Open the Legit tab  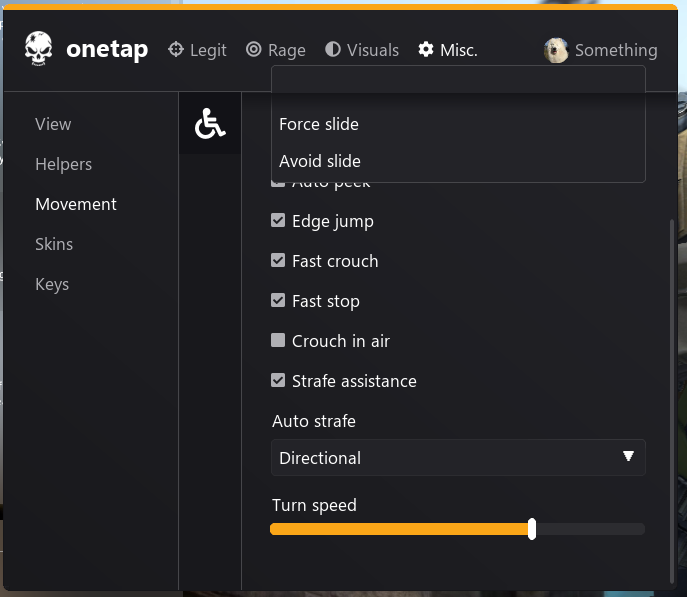point(197,50)
